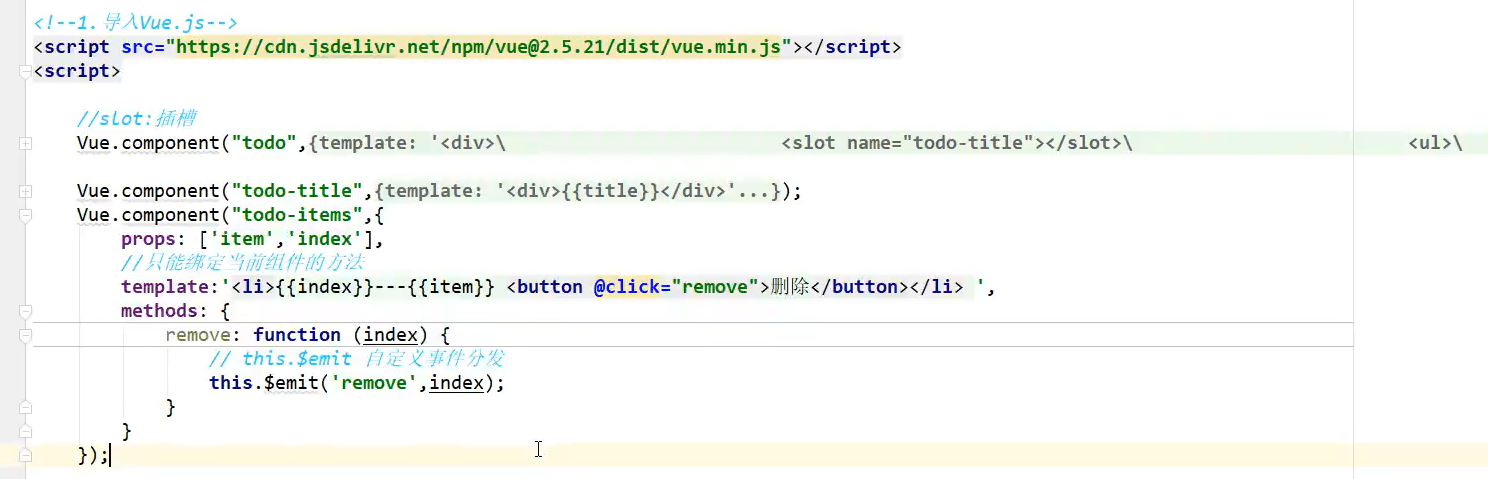Click the @click="remove" attribute
Screen dimensions: 1488x479
coord(677,287)
